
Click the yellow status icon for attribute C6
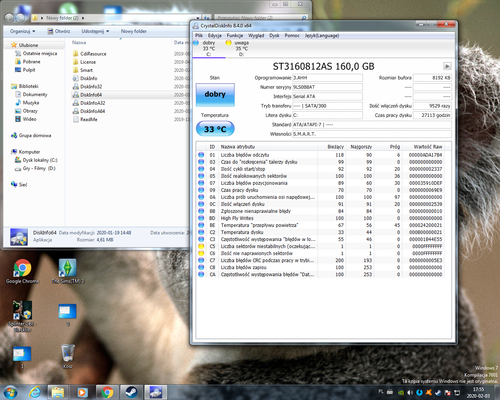coord(201,253)
